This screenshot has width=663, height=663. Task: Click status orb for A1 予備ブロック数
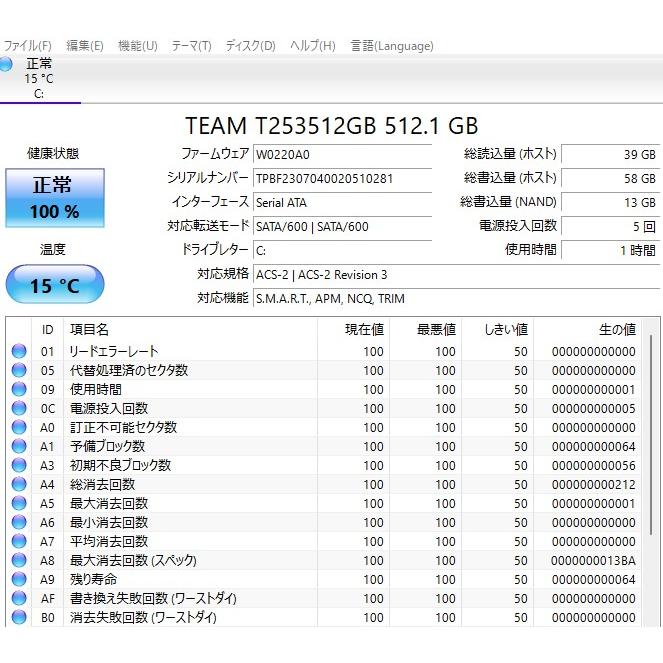click(x=19, y=447)
